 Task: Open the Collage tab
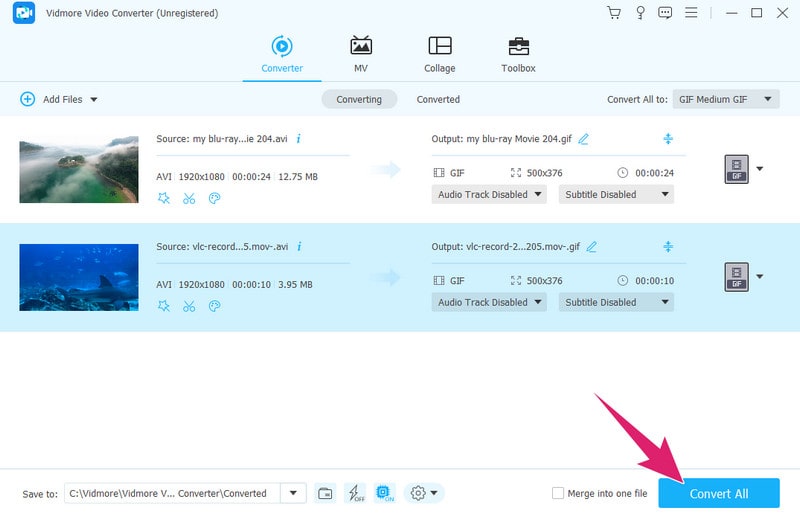point(439,54)
